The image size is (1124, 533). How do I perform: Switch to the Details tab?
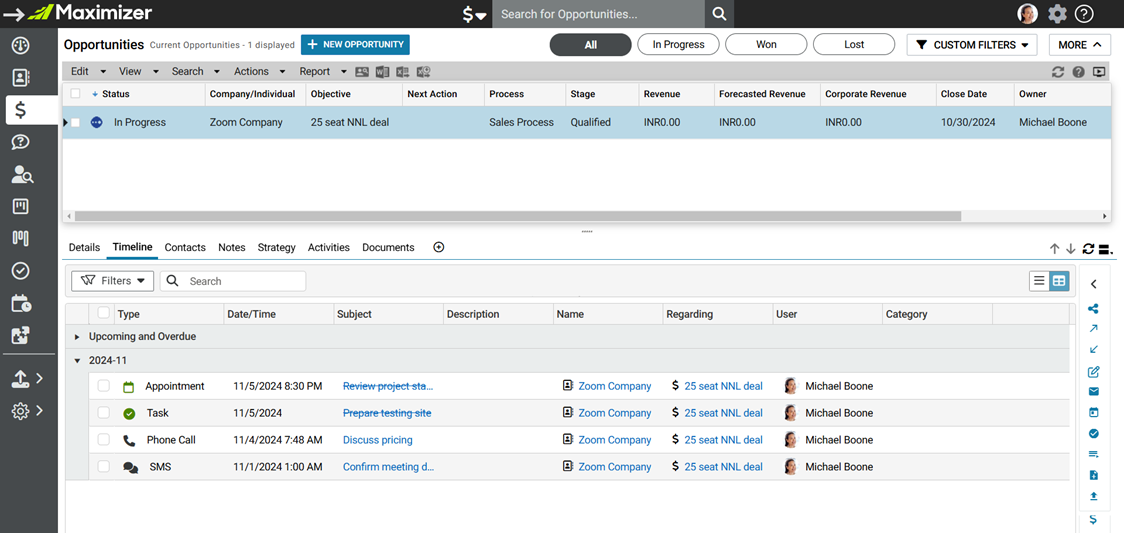point(84,247)
